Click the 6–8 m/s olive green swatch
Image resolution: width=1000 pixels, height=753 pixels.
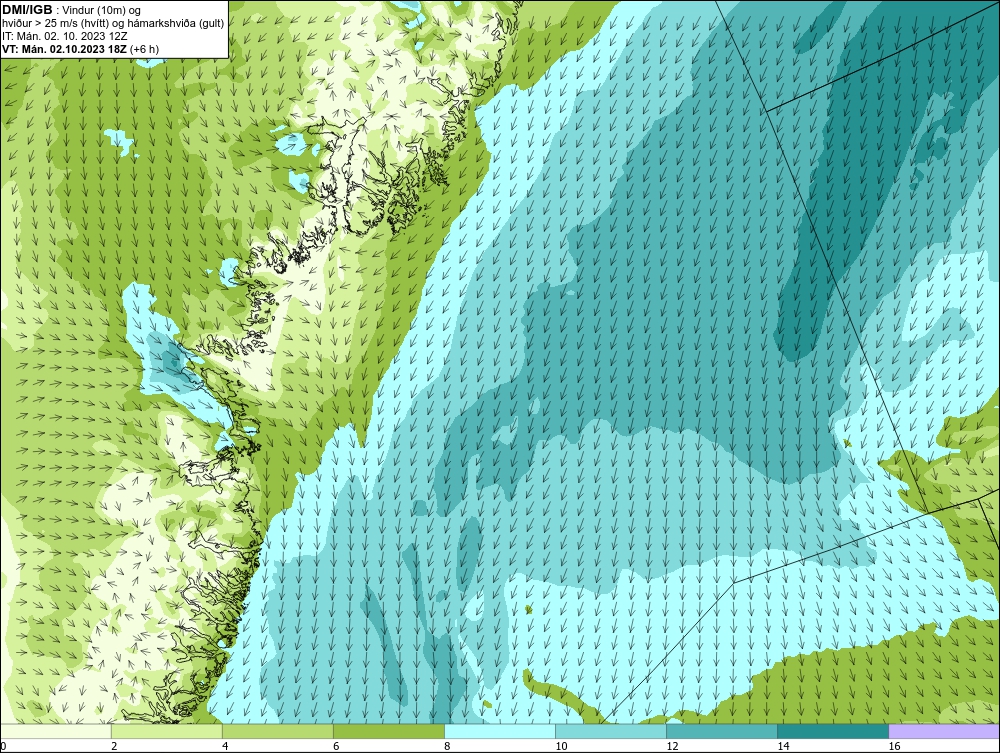pyautogui.click(x=389, y=731)
